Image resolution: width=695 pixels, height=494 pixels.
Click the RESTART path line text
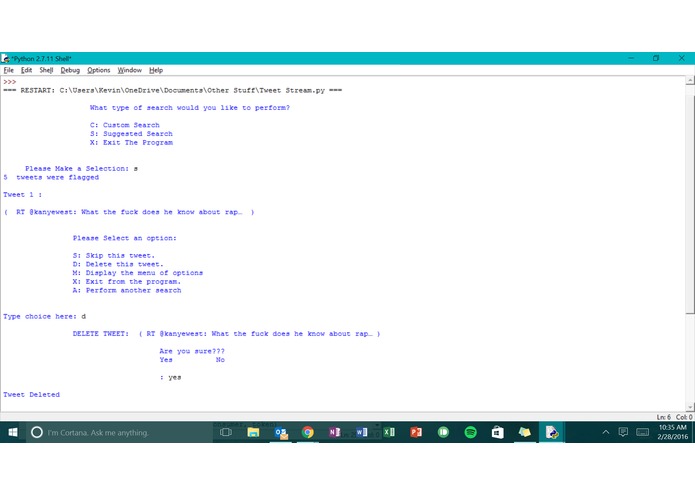point(173,90)
